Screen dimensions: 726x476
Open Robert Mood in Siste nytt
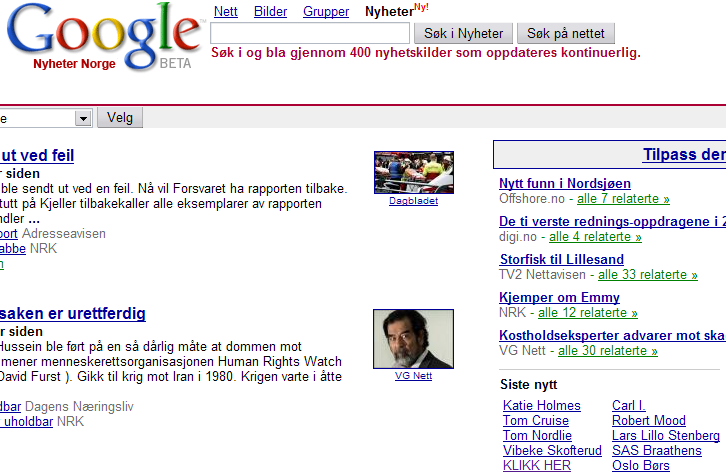649,420
